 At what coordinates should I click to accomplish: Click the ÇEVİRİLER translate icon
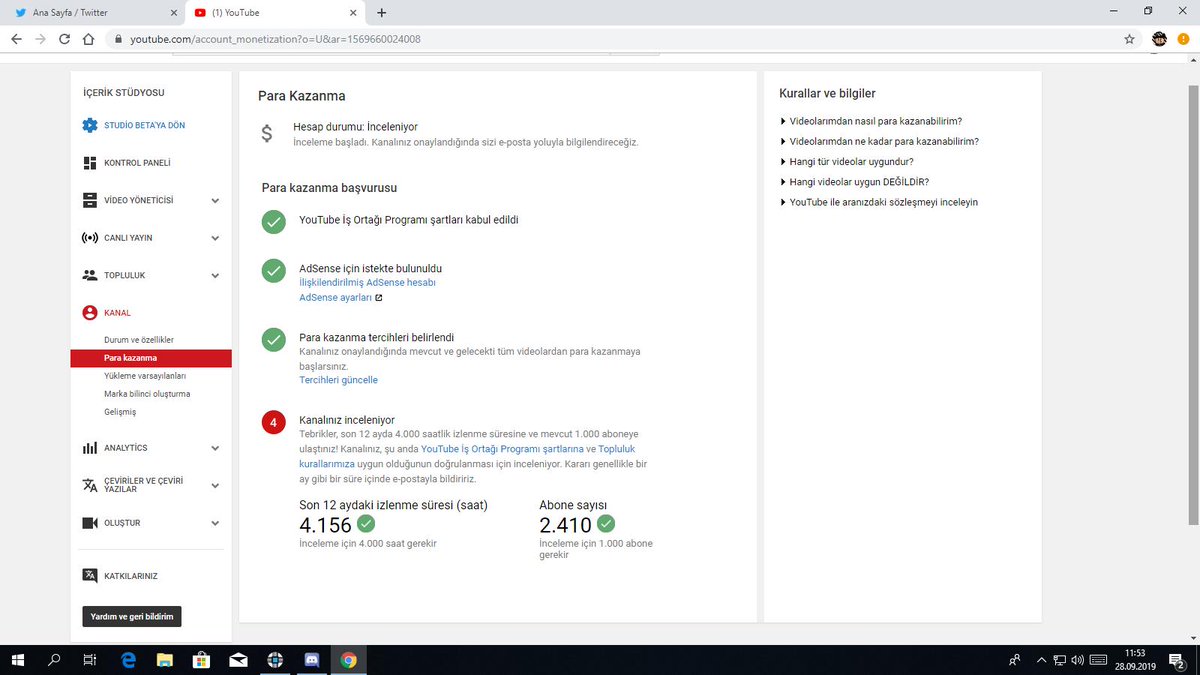coord(90,485)
